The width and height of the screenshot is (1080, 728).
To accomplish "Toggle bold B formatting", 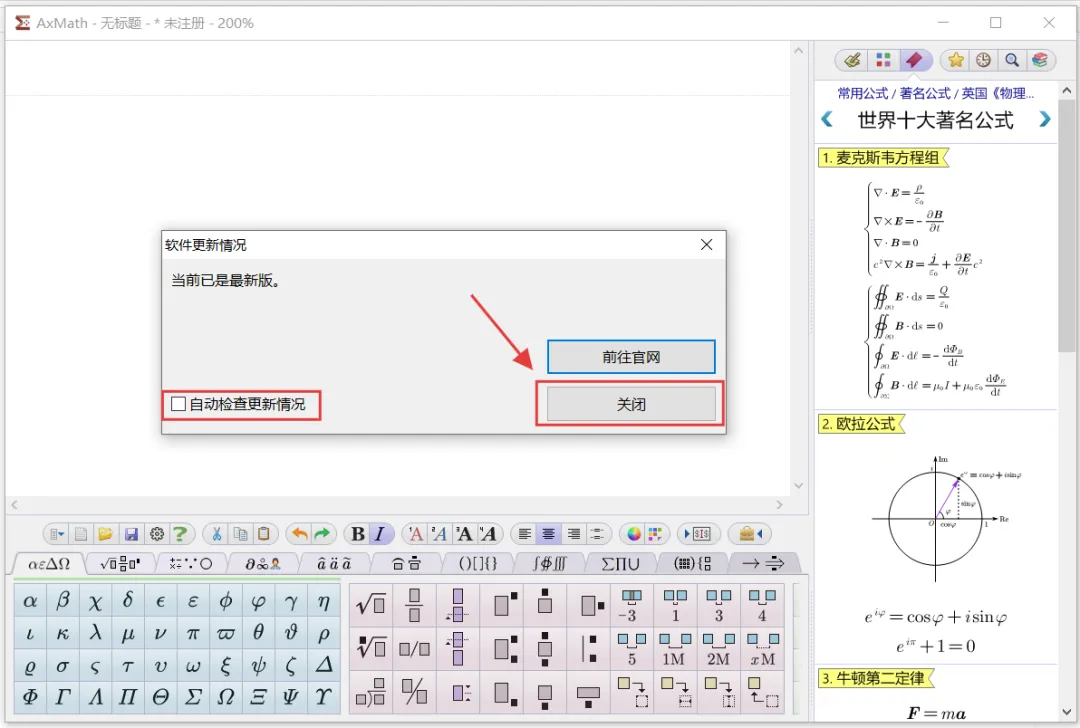I will pos(357,534).
